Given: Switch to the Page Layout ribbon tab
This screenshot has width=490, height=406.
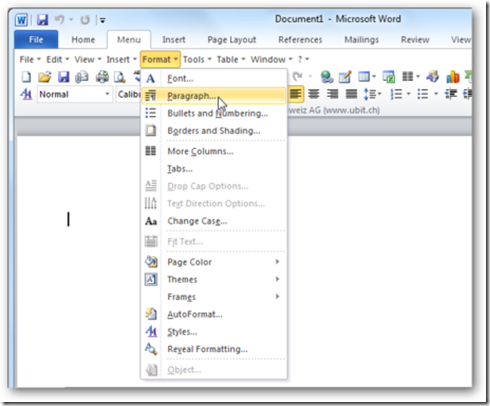Looking at the screenshot, I should (x=232, y=40).
